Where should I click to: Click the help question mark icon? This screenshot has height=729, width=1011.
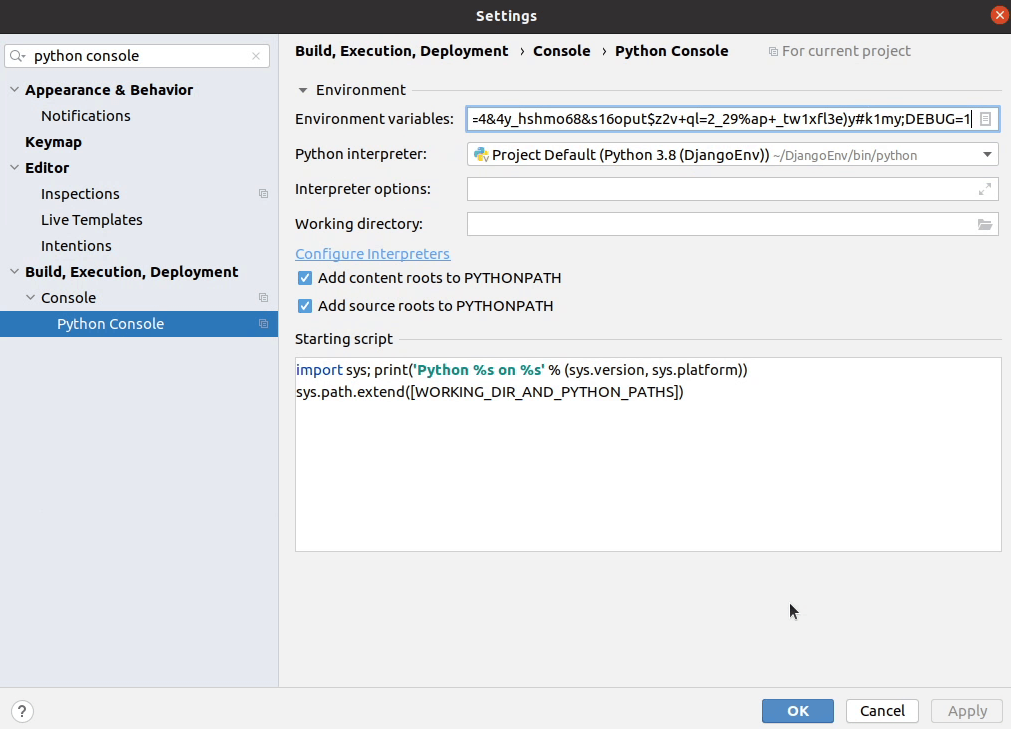21,710
